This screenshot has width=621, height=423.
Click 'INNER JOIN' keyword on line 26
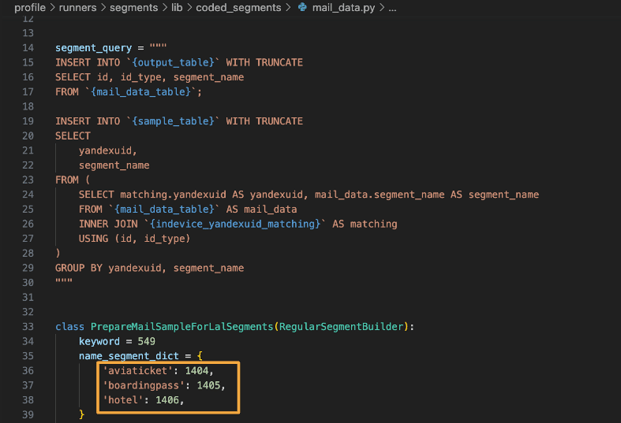pyautogui.click(x=108, y=224)
